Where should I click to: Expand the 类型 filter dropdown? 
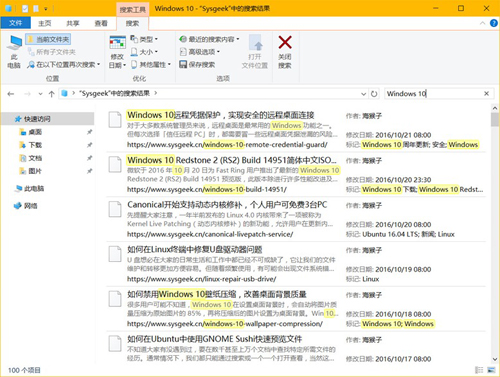pyautogui.click(x=144, y=39)
